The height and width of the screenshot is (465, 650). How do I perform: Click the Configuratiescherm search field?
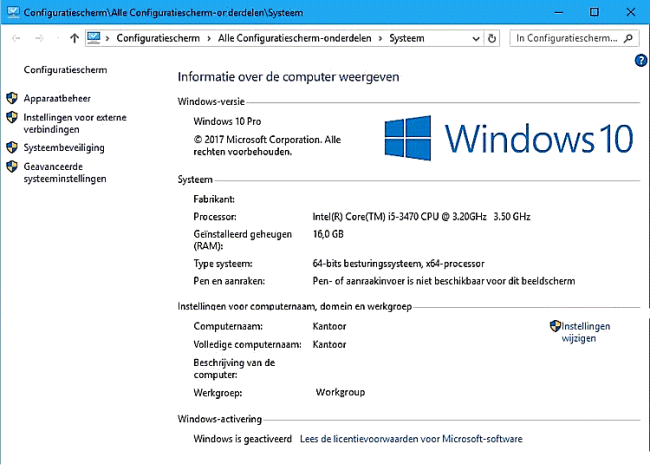click(565, 39)
